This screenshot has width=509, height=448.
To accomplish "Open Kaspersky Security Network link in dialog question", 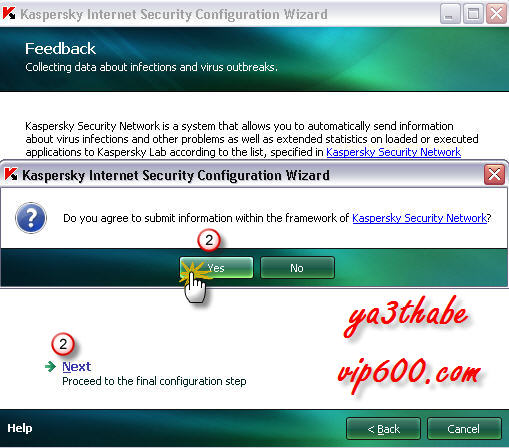I will 419,218.
